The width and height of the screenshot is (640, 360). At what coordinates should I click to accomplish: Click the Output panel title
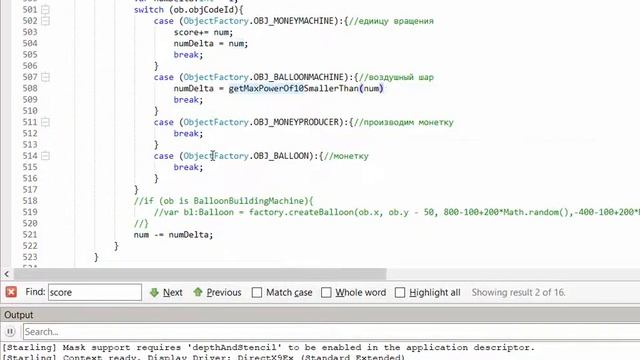coord(19,315)
